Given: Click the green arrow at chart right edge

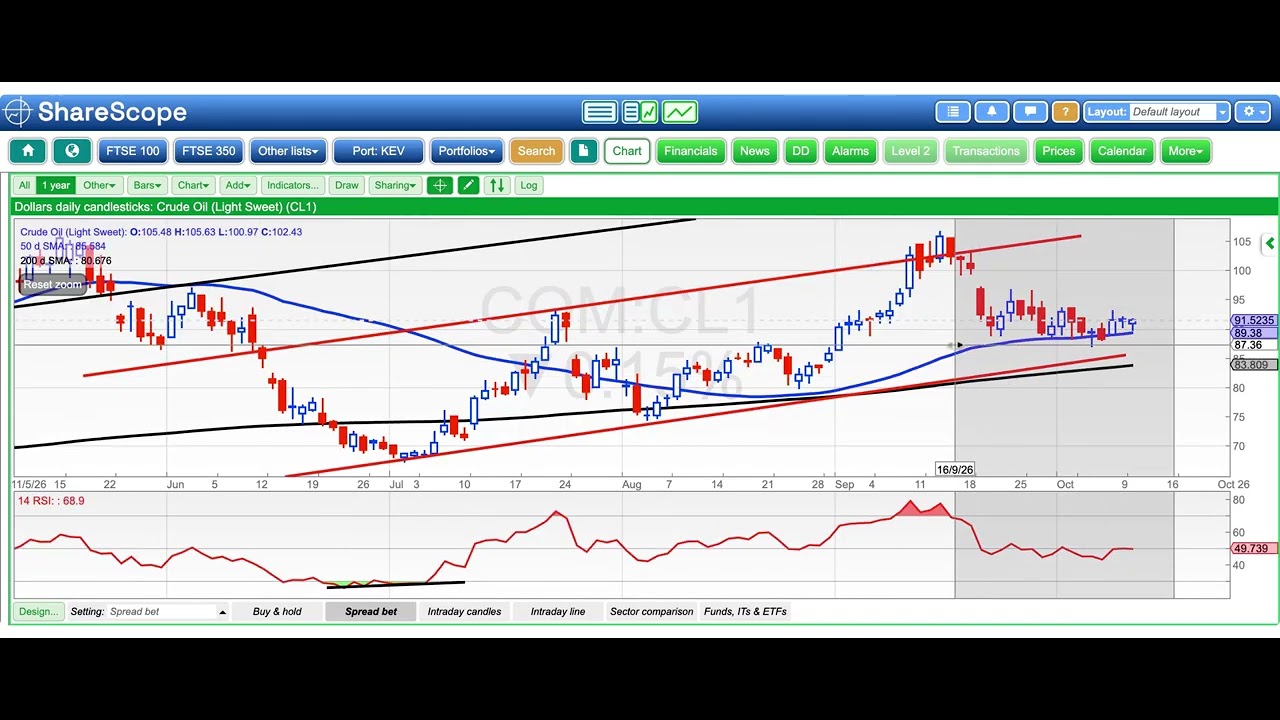Looking at the screenshot, I should [x=1269, y=243].
